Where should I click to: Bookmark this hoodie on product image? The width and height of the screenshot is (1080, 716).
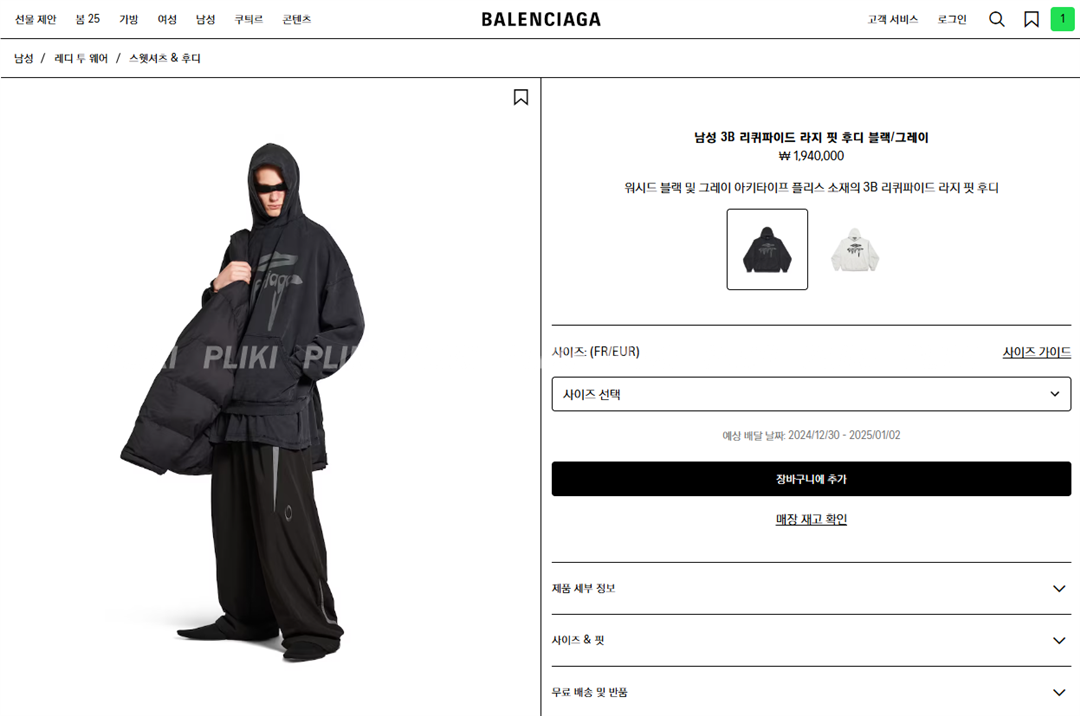[521, 97]
